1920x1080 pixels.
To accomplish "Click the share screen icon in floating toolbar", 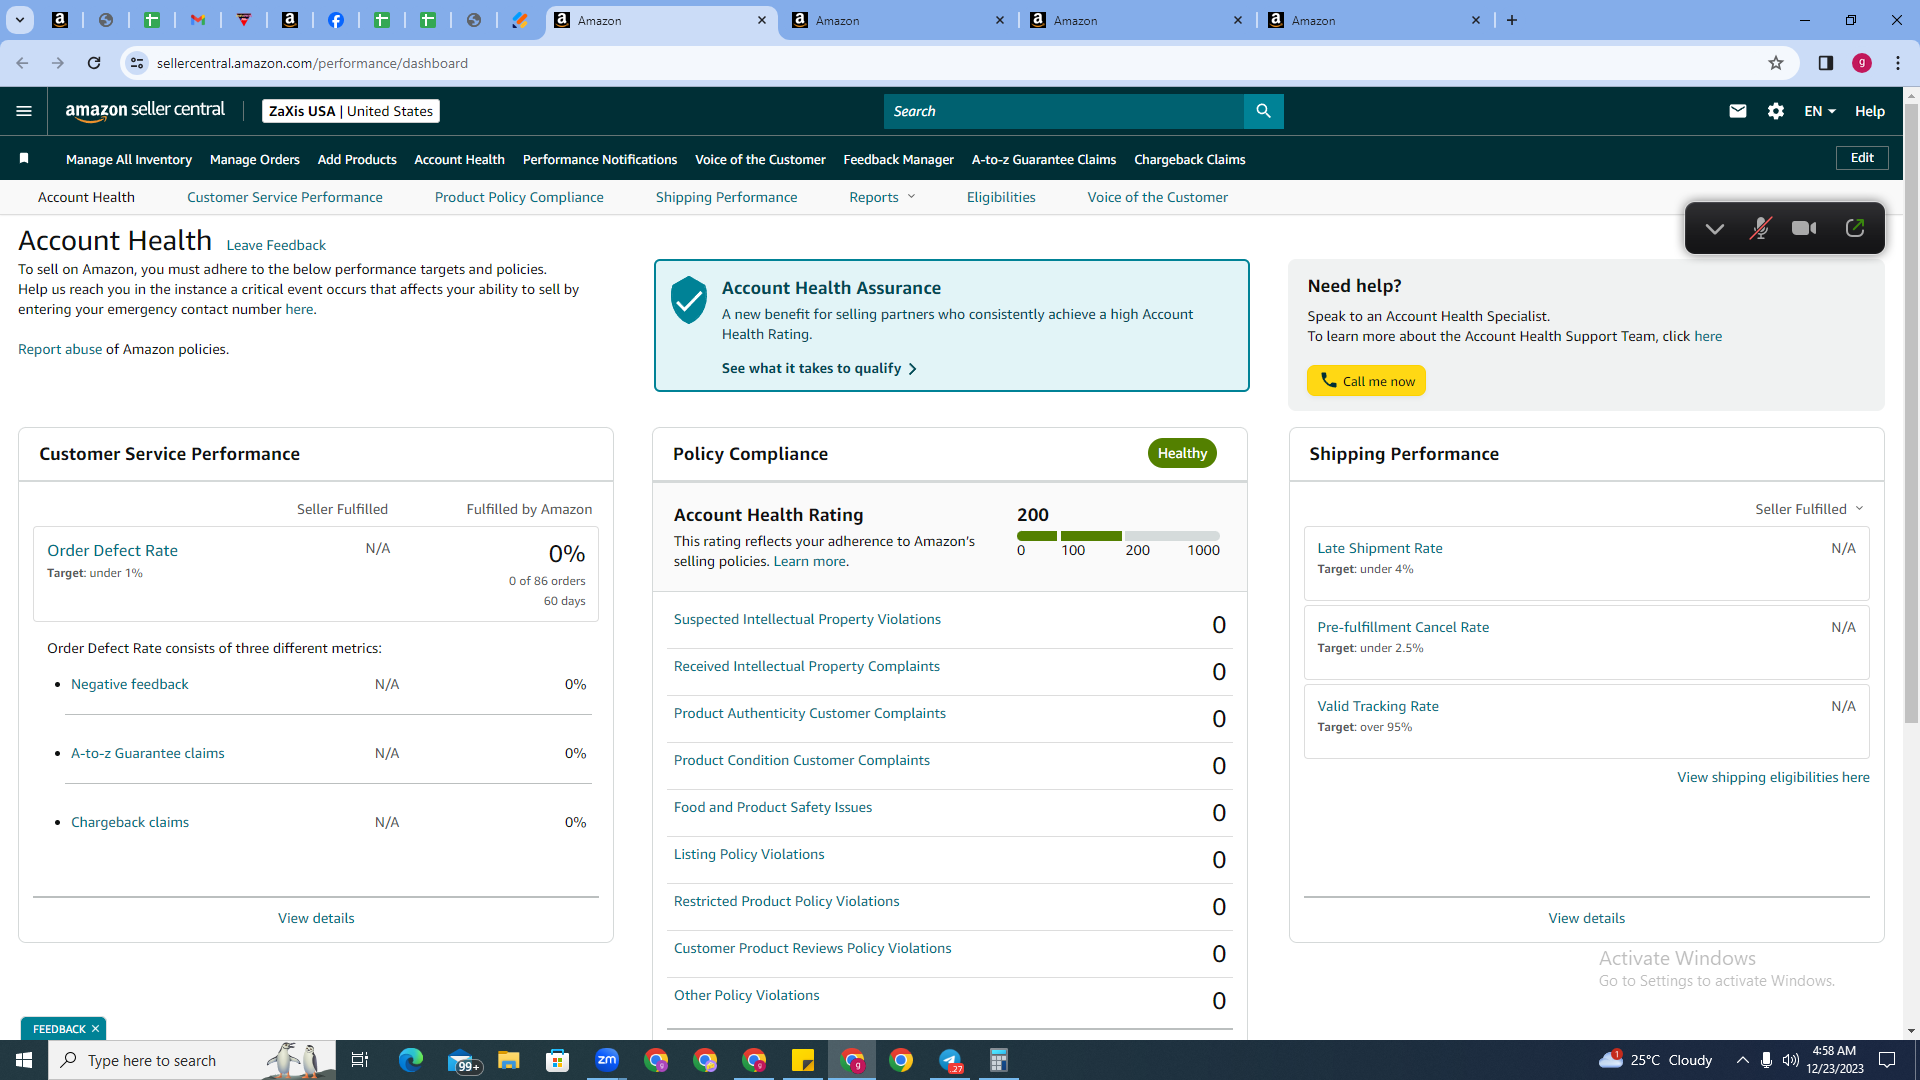I will pos(1855,229).
